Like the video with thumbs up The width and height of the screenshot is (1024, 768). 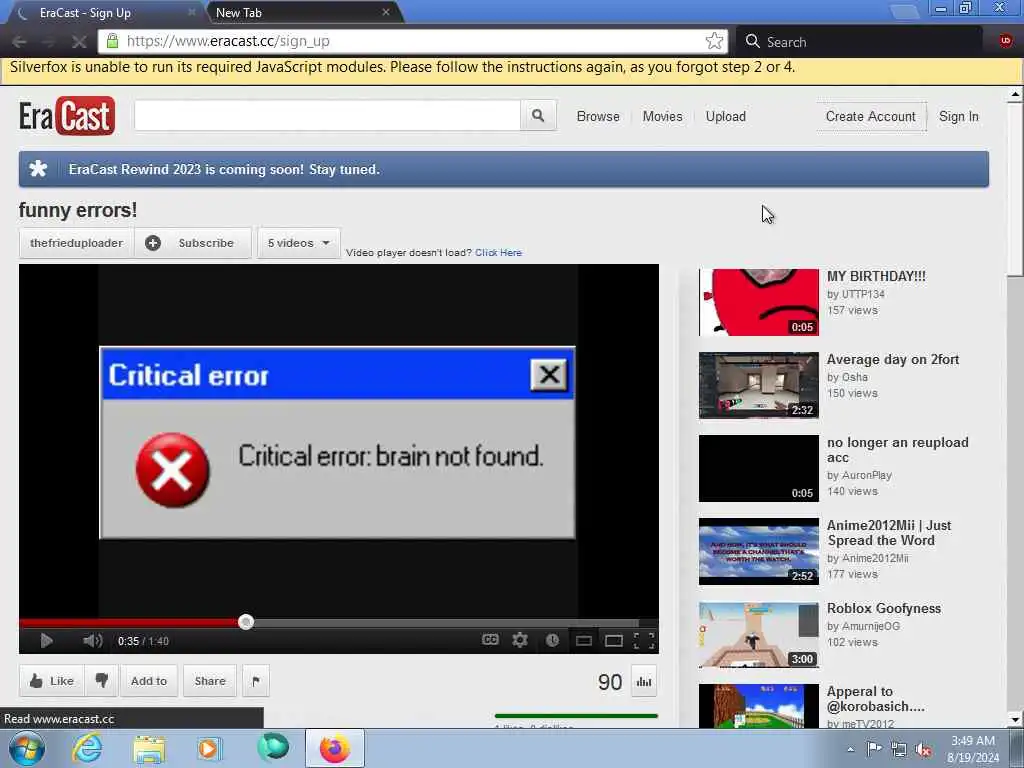click(x=52, y=681)
